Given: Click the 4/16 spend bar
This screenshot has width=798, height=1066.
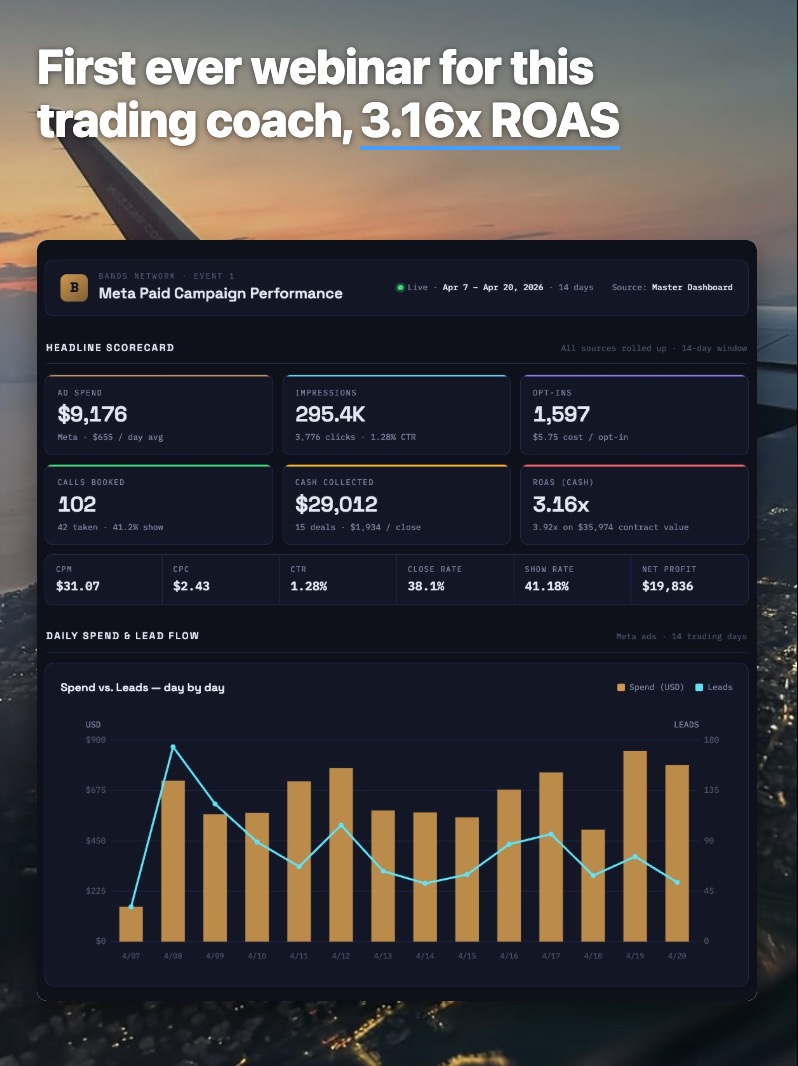Looking at the screenshot, I should click(509, 865).
